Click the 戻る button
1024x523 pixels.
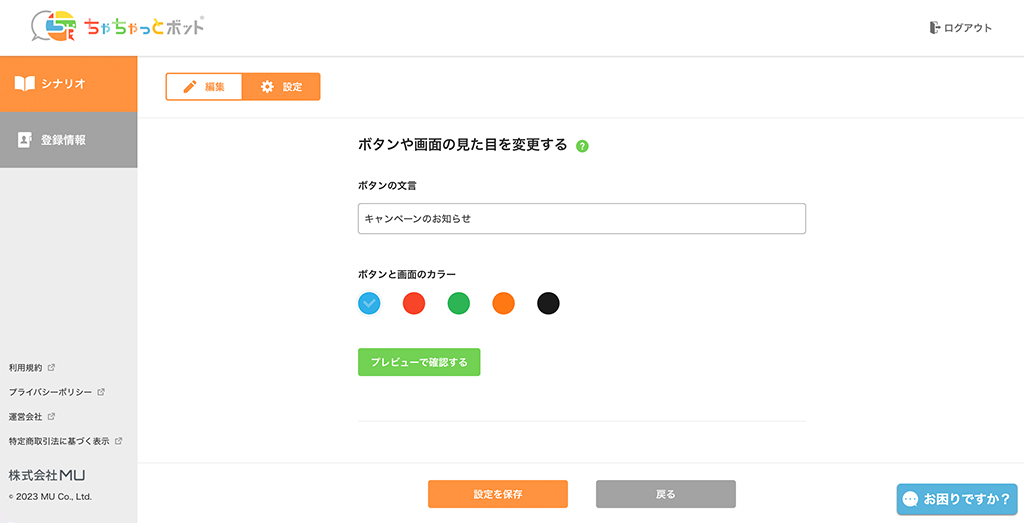pyautogui.click(x=665, y=494)
